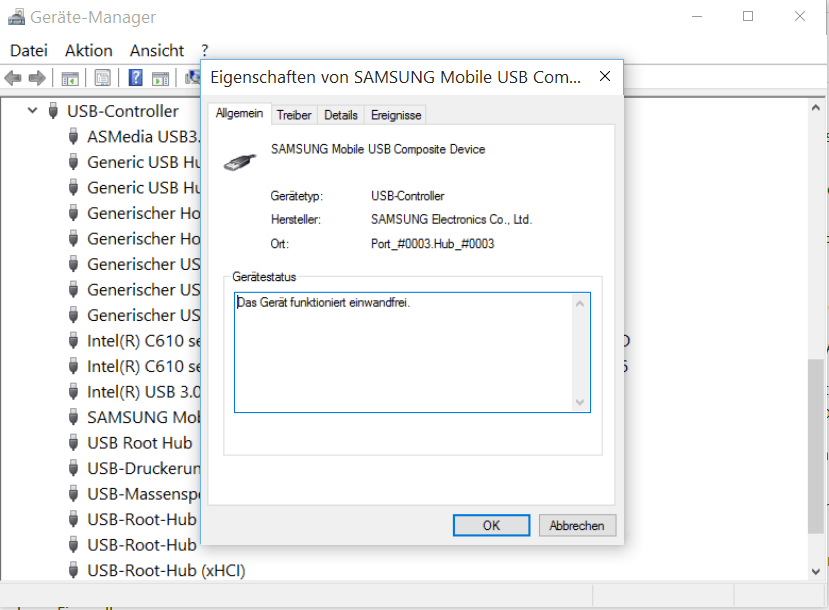The image size is (829, 610).
Task: Click the Abbrechen button
Action: (x=577, y=525)
